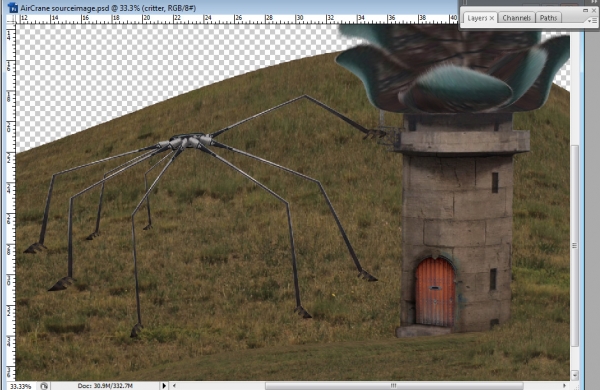Click the horizontal scrollbar left arrow

(174, 386)
